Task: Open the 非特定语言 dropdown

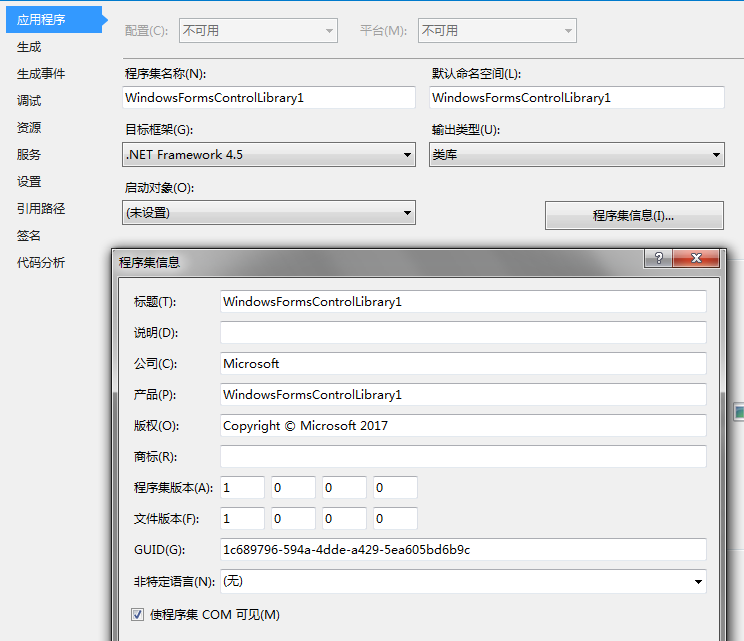Action: coord(463,581)
